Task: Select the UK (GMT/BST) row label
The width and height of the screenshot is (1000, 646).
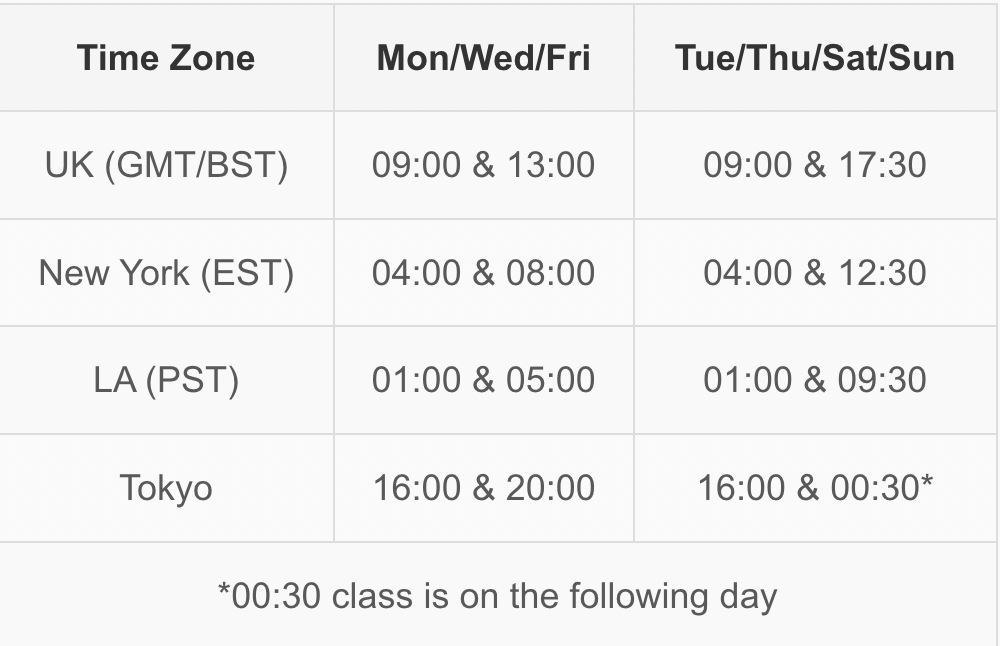Action: point(166,165)
